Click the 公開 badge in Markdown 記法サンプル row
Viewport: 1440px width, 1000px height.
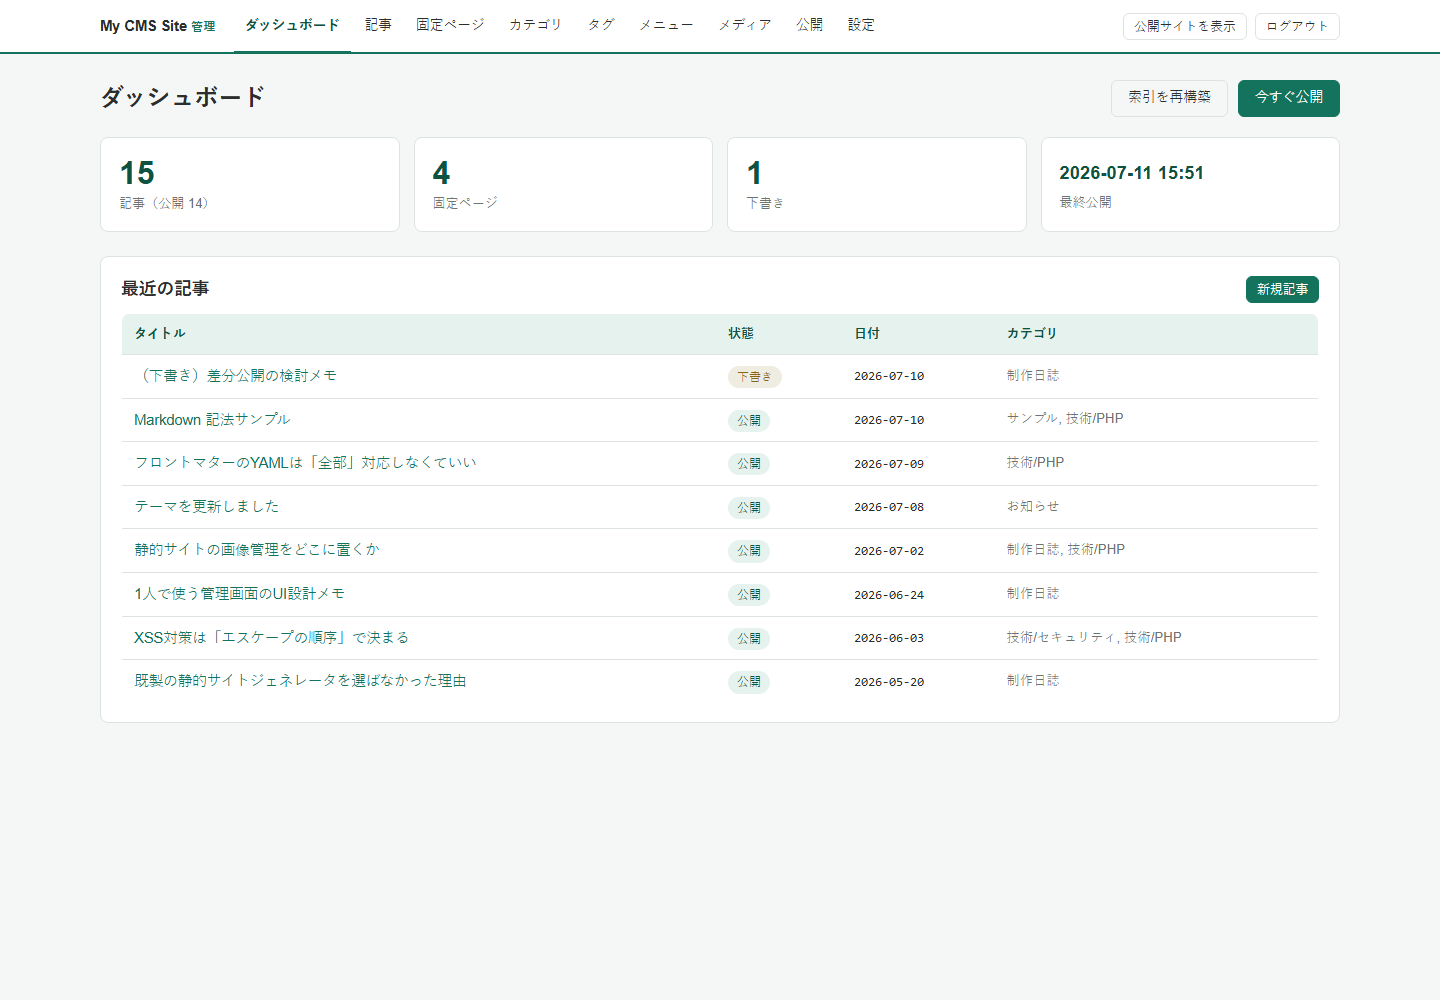tap(749, 421)
